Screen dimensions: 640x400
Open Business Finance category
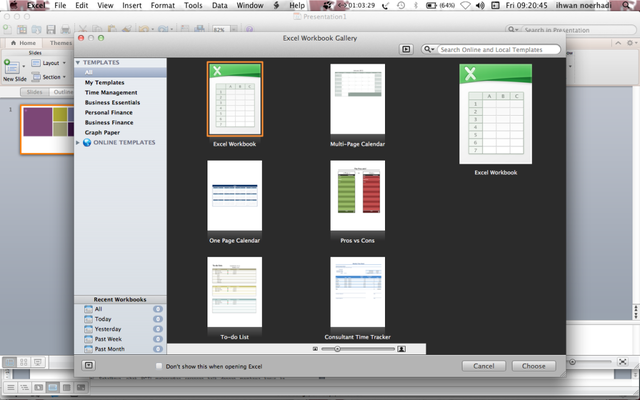coord(109,122)
